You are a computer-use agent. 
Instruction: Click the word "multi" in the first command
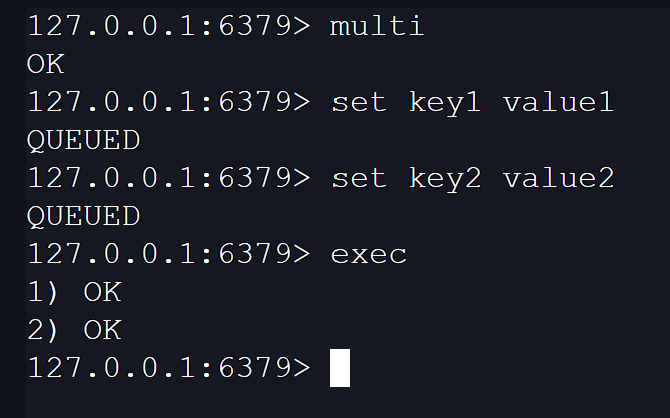tap(377, 26)
